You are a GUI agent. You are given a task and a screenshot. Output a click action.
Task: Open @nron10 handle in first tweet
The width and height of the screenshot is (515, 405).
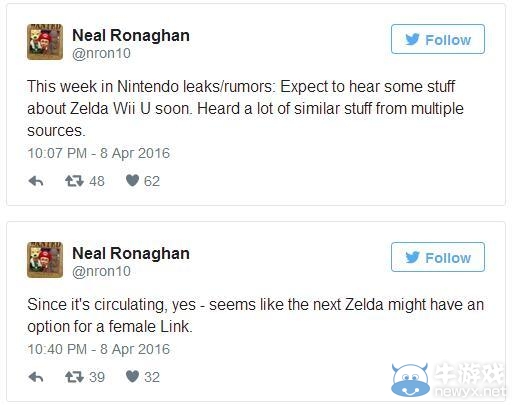[101, 53]
